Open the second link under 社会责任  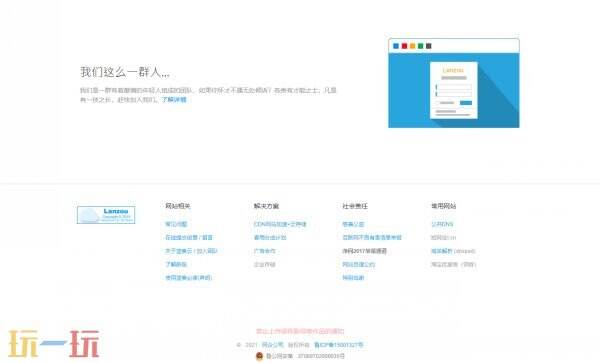372,238
